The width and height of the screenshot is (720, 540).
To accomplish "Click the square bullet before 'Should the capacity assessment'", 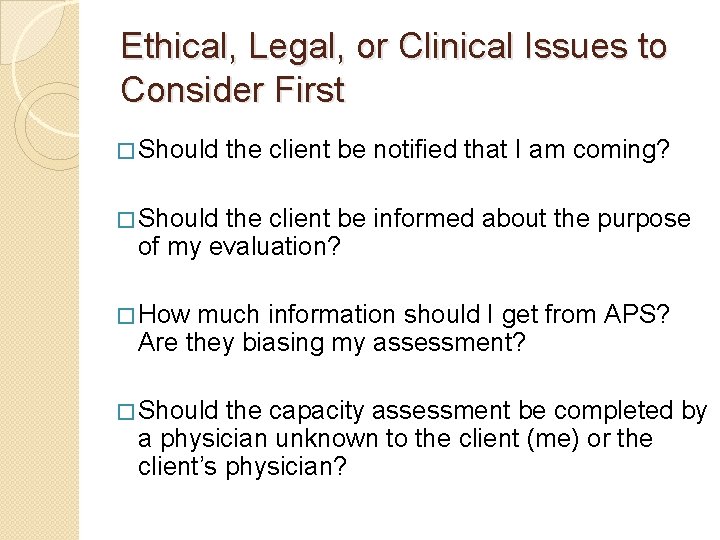I will (x=126, y=412).
